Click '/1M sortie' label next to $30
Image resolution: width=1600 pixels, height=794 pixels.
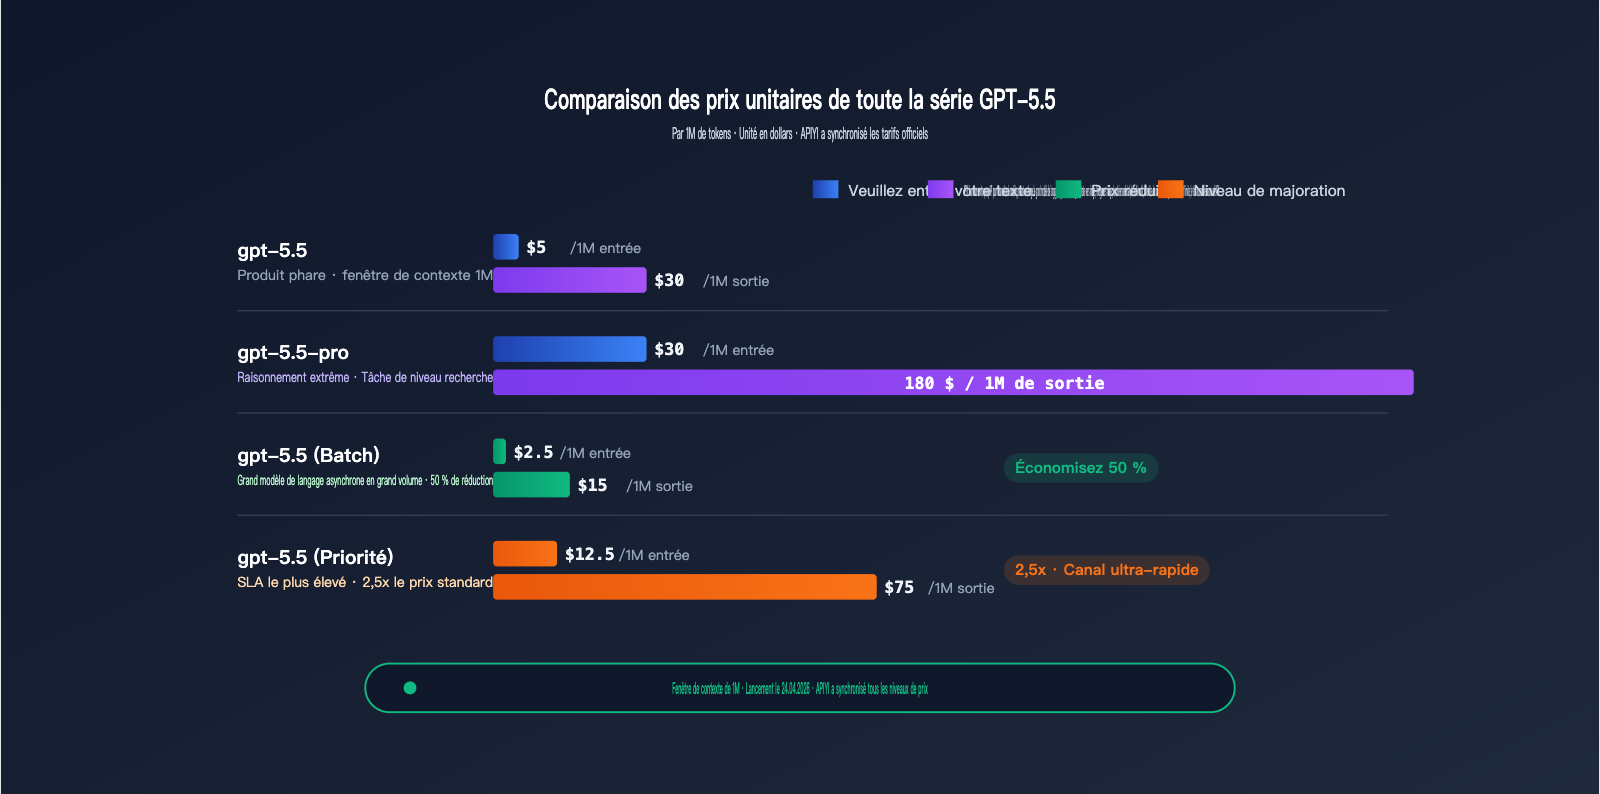coord(736,281)
